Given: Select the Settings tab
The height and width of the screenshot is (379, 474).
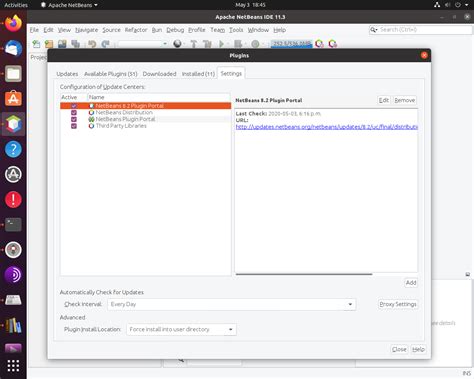Looking at the screenshot, I should 231,73.
